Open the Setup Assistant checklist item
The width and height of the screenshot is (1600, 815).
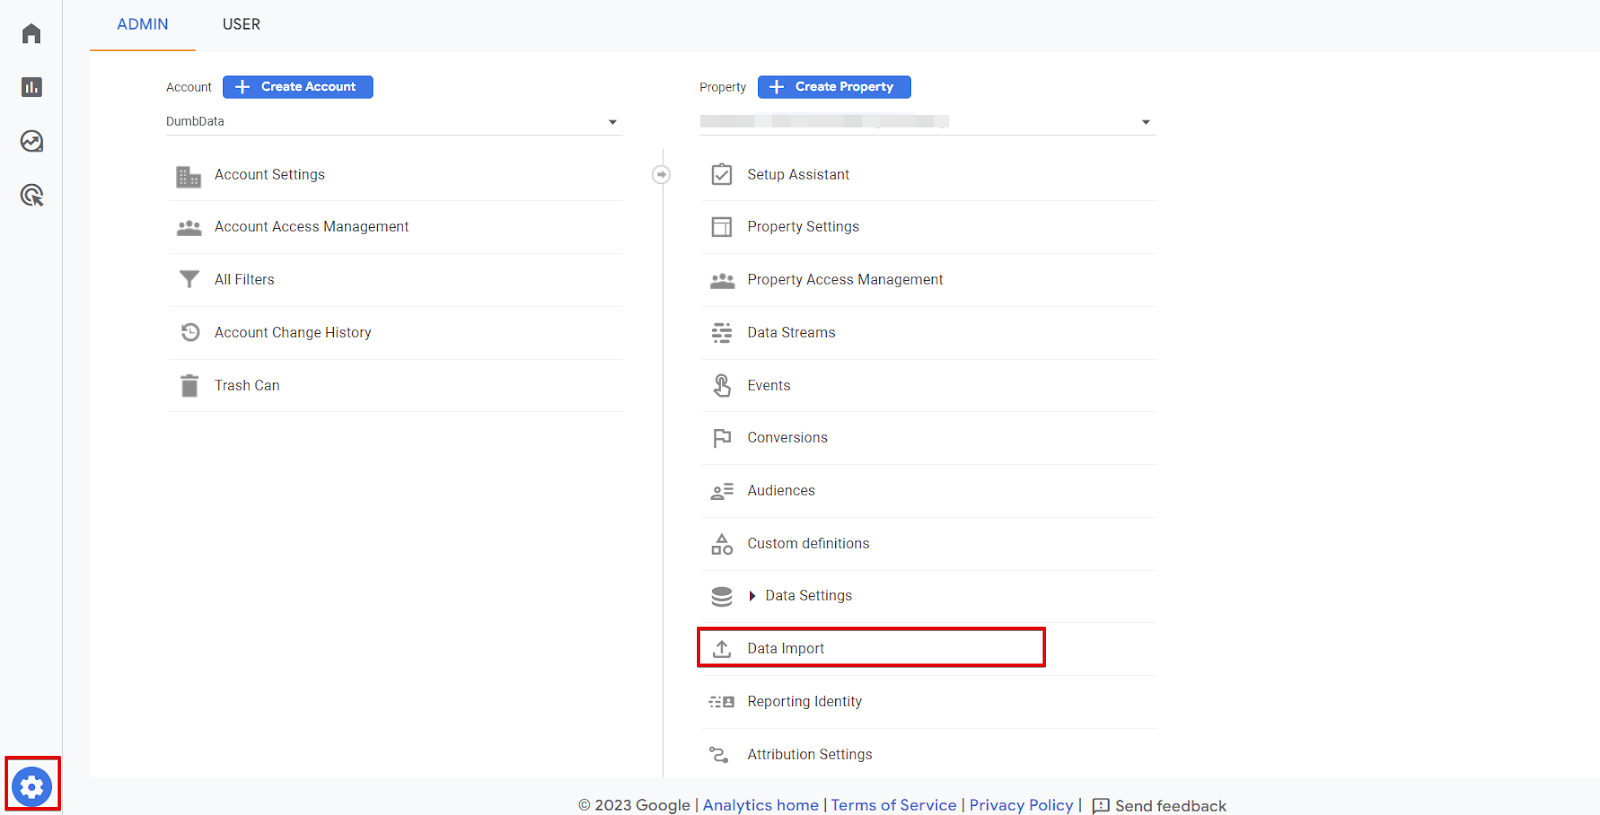[798, 175]
